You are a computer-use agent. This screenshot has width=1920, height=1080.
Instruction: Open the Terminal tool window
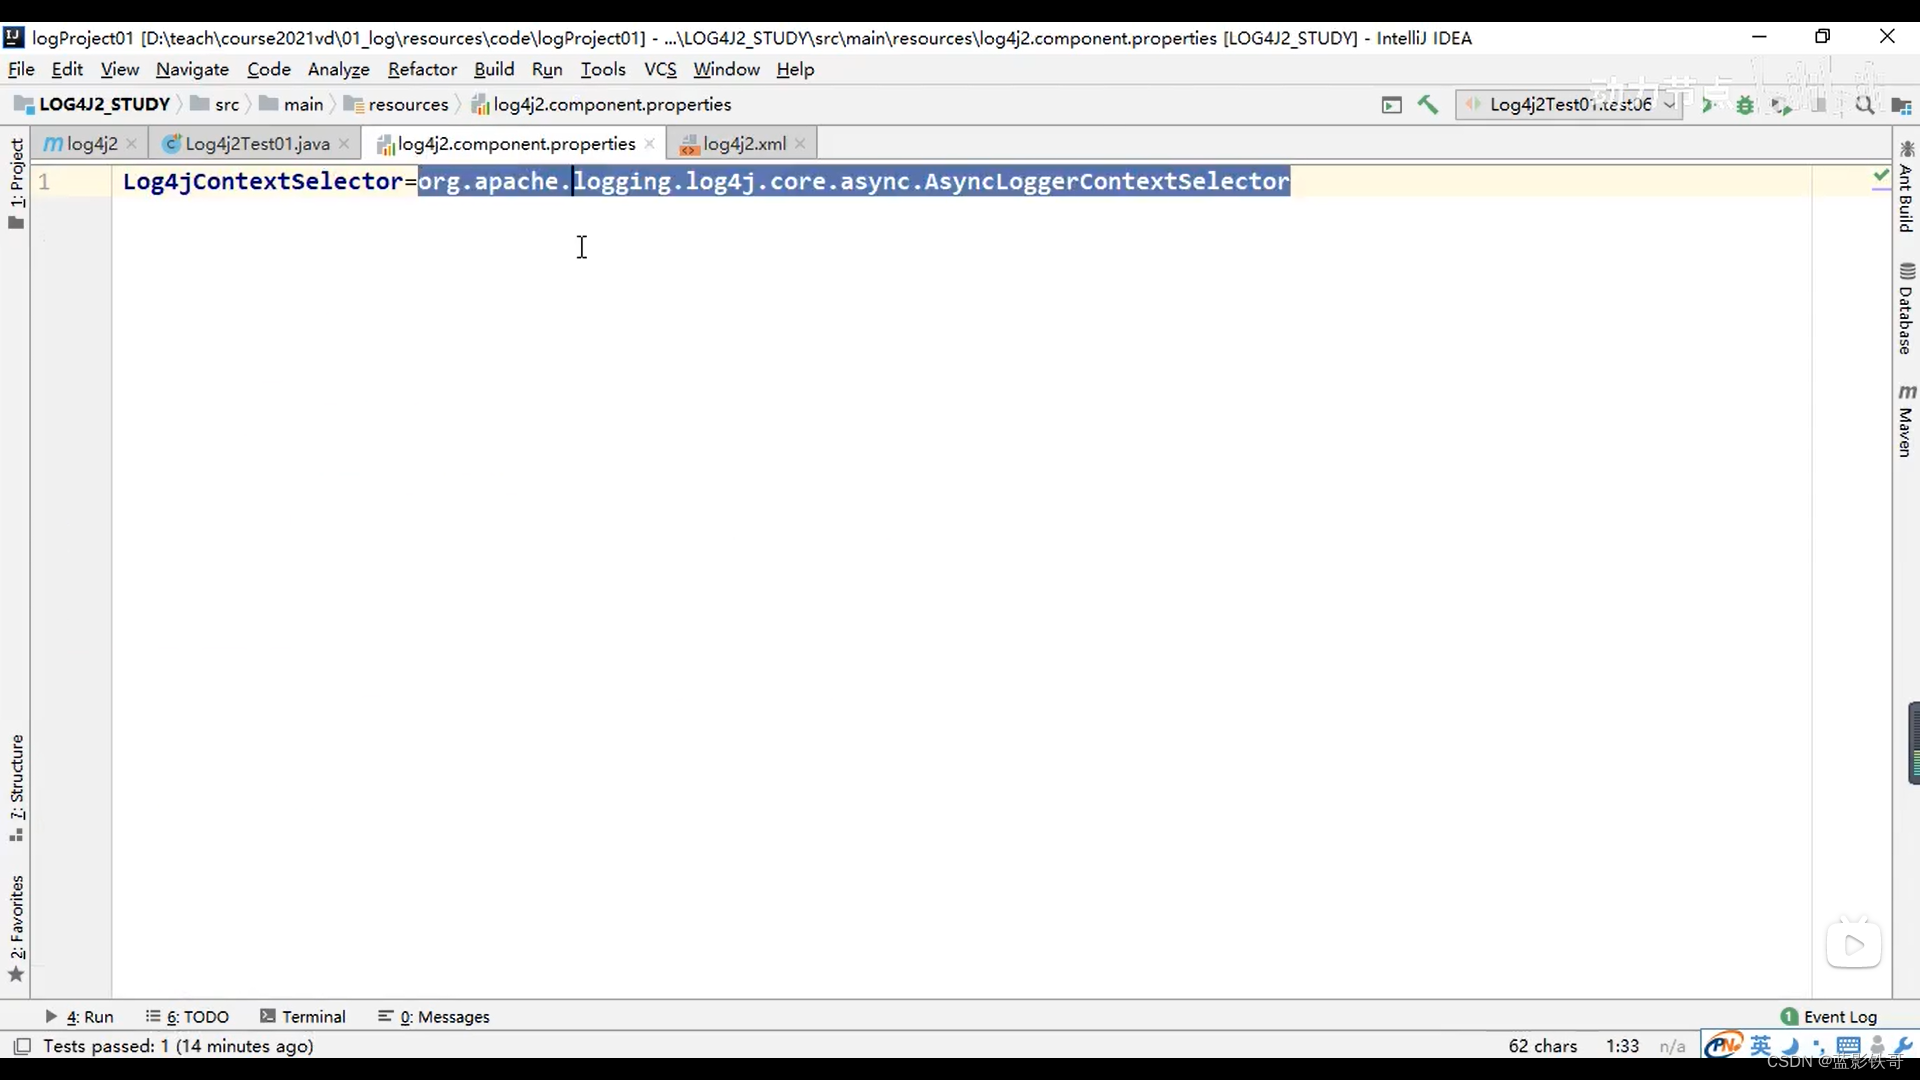[x=303, y=1017]
